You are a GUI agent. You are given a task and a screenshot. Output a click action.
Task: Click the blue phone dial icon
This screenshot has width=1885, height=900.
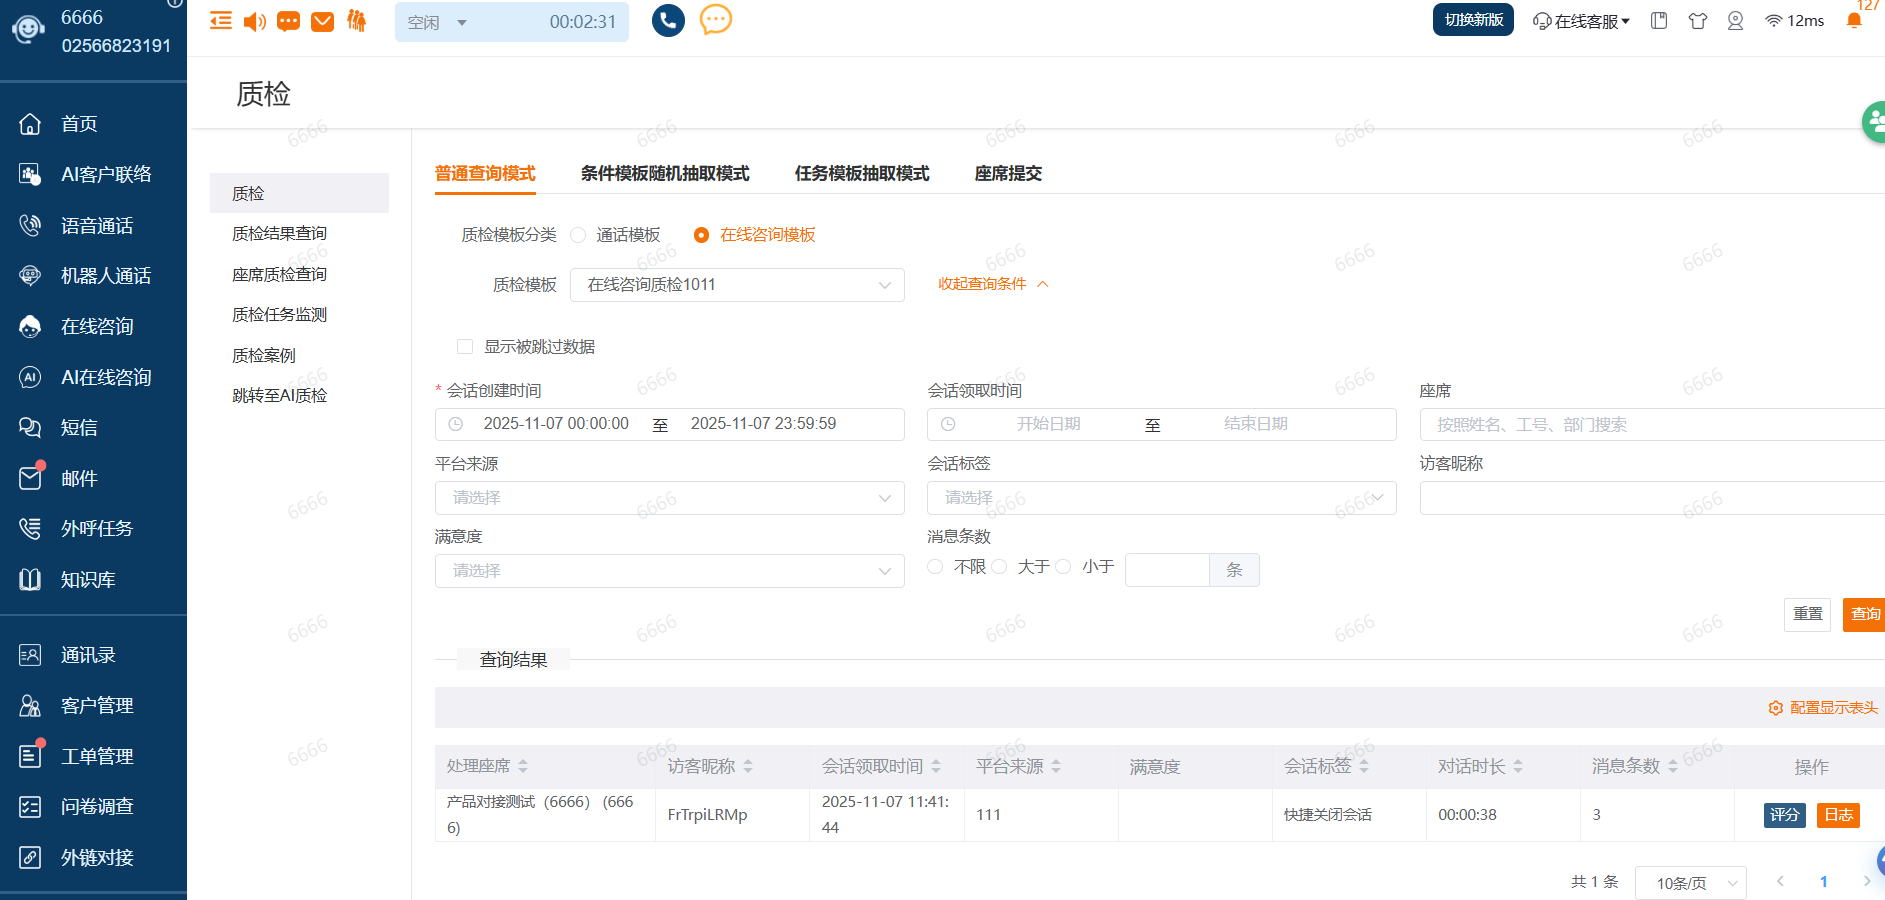coord(668,20)
